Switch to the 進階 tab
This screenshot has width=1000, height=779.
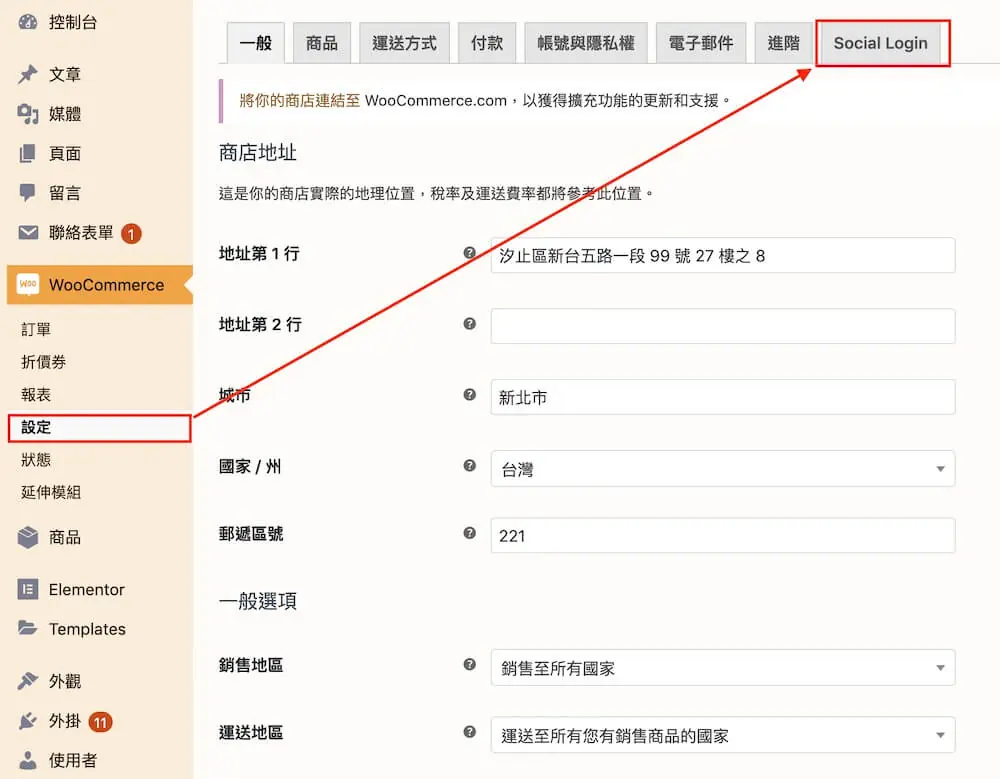pos(783,43)
